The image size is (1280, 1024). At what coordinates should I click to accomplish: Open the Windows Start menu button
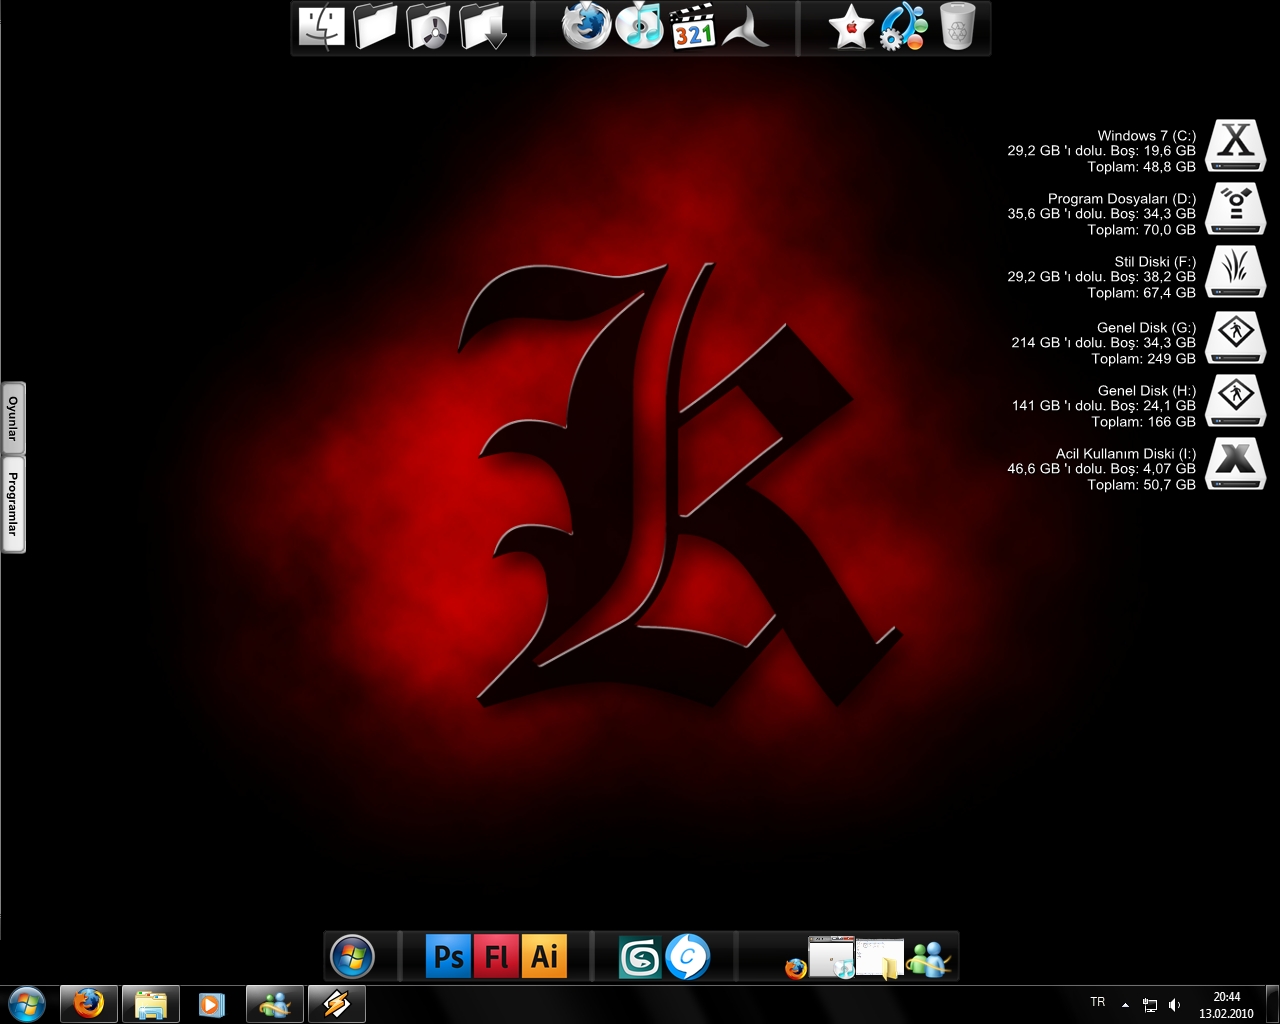click(x=27, y=1003)
